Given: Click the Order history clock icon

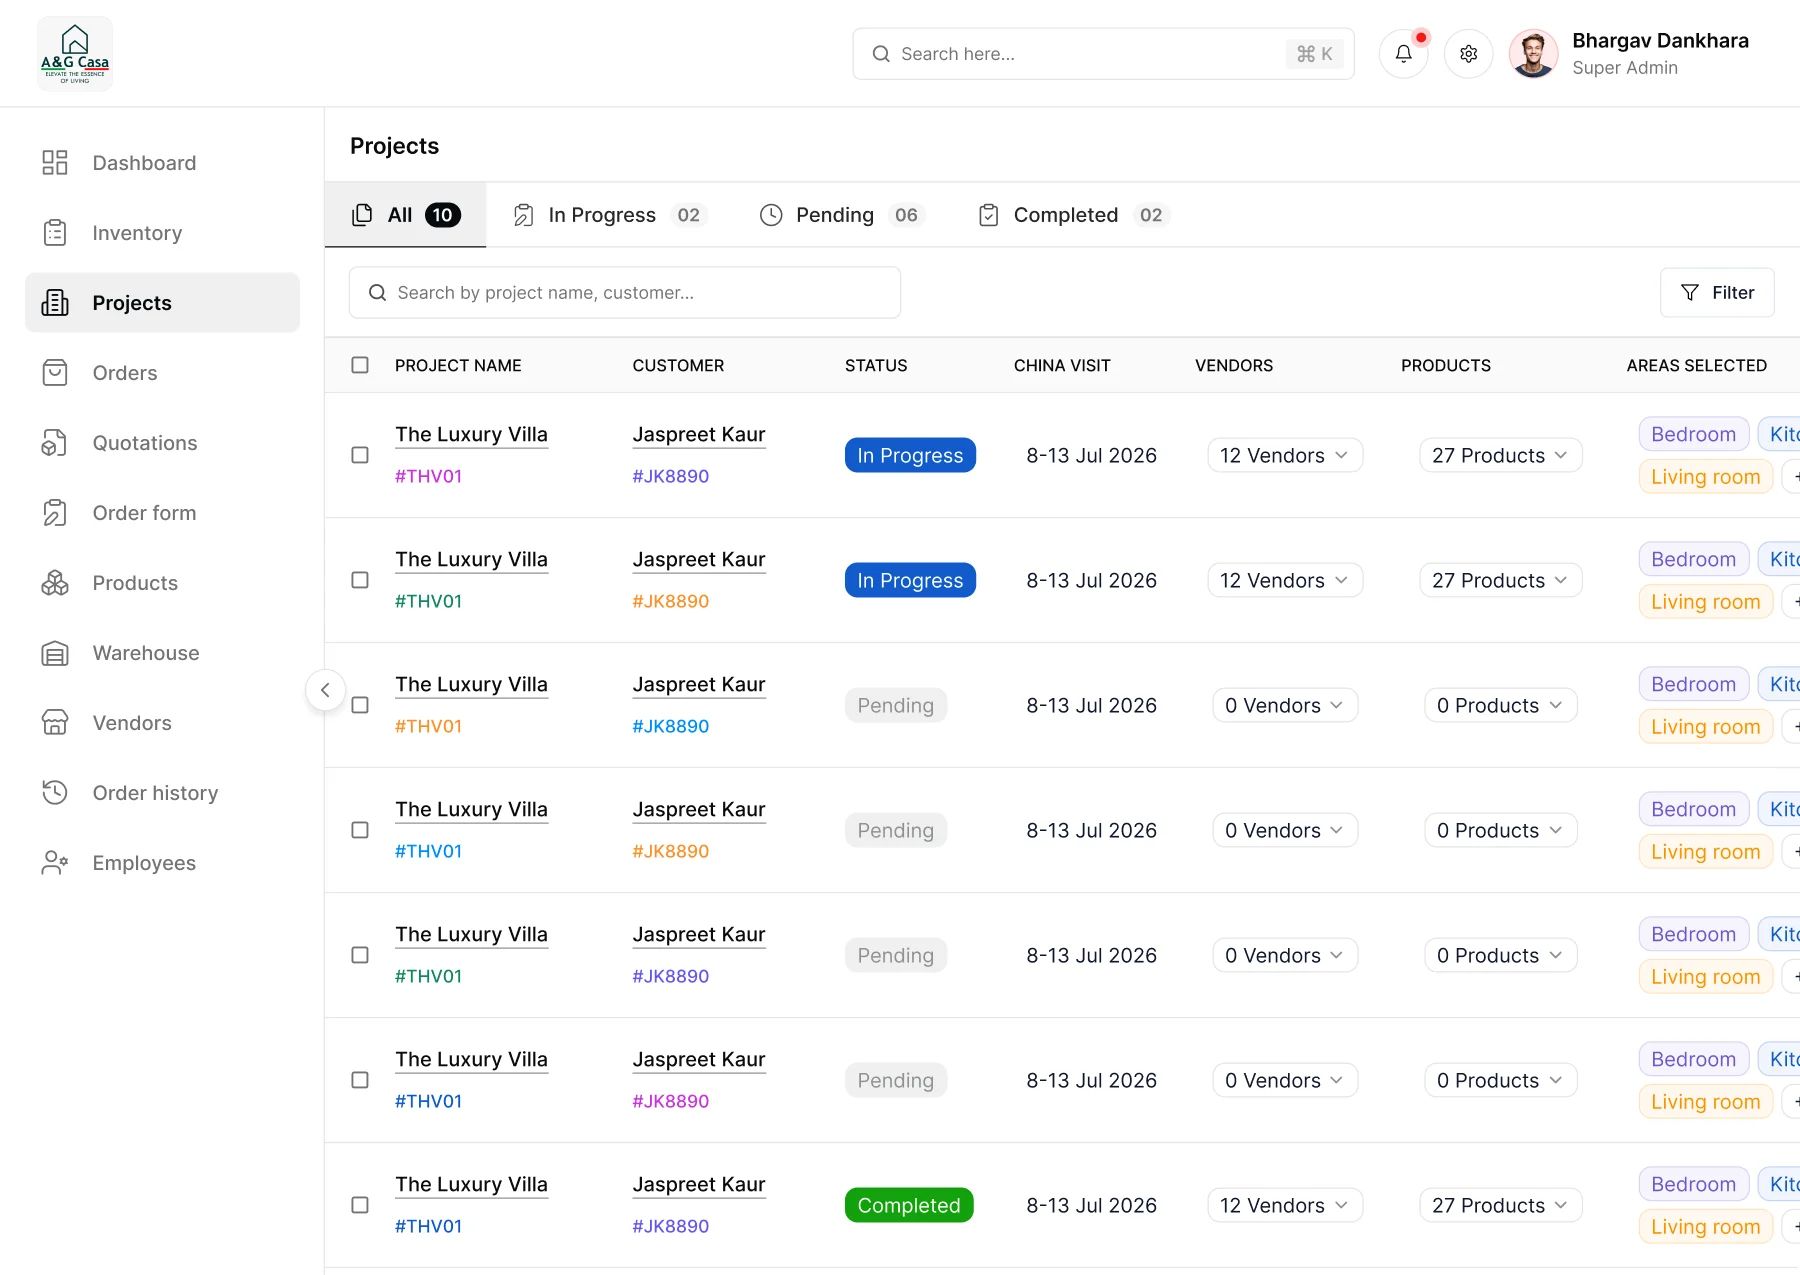Looking at the screenshot, I should (55, 793).
